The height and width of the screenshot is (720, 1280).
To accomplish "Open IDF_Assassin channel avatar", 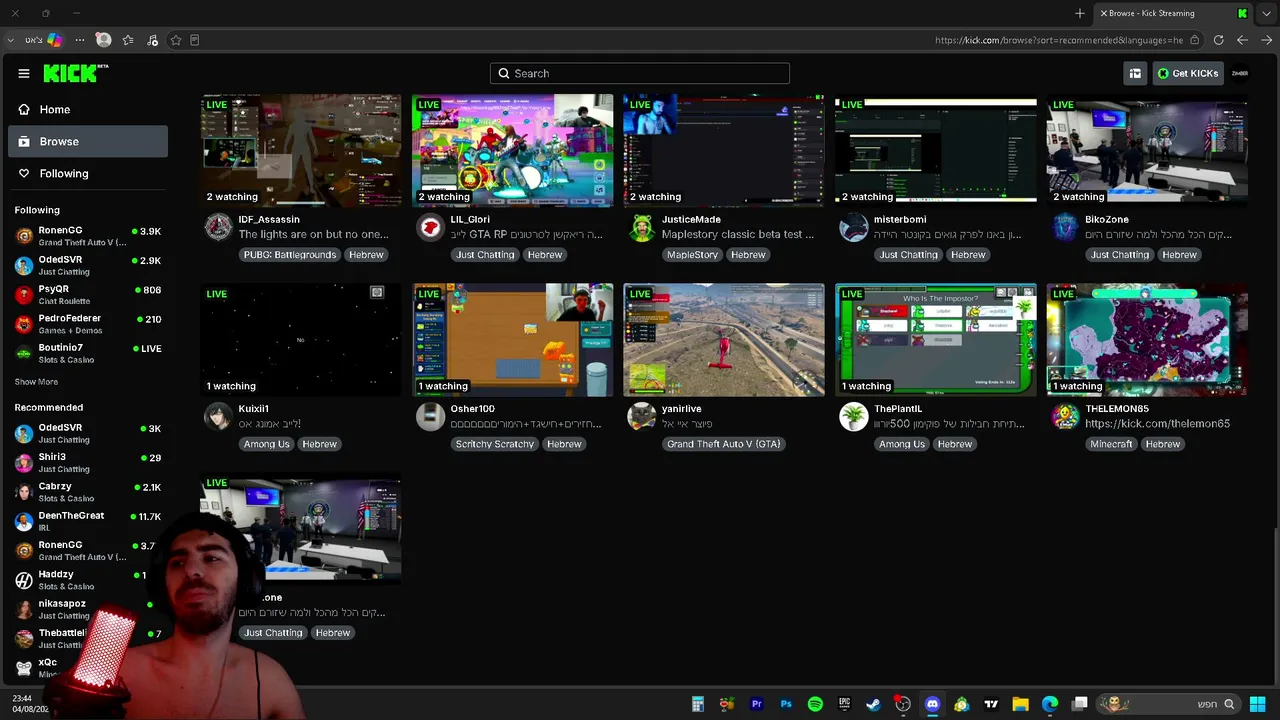I will click(x=218, y=227).
